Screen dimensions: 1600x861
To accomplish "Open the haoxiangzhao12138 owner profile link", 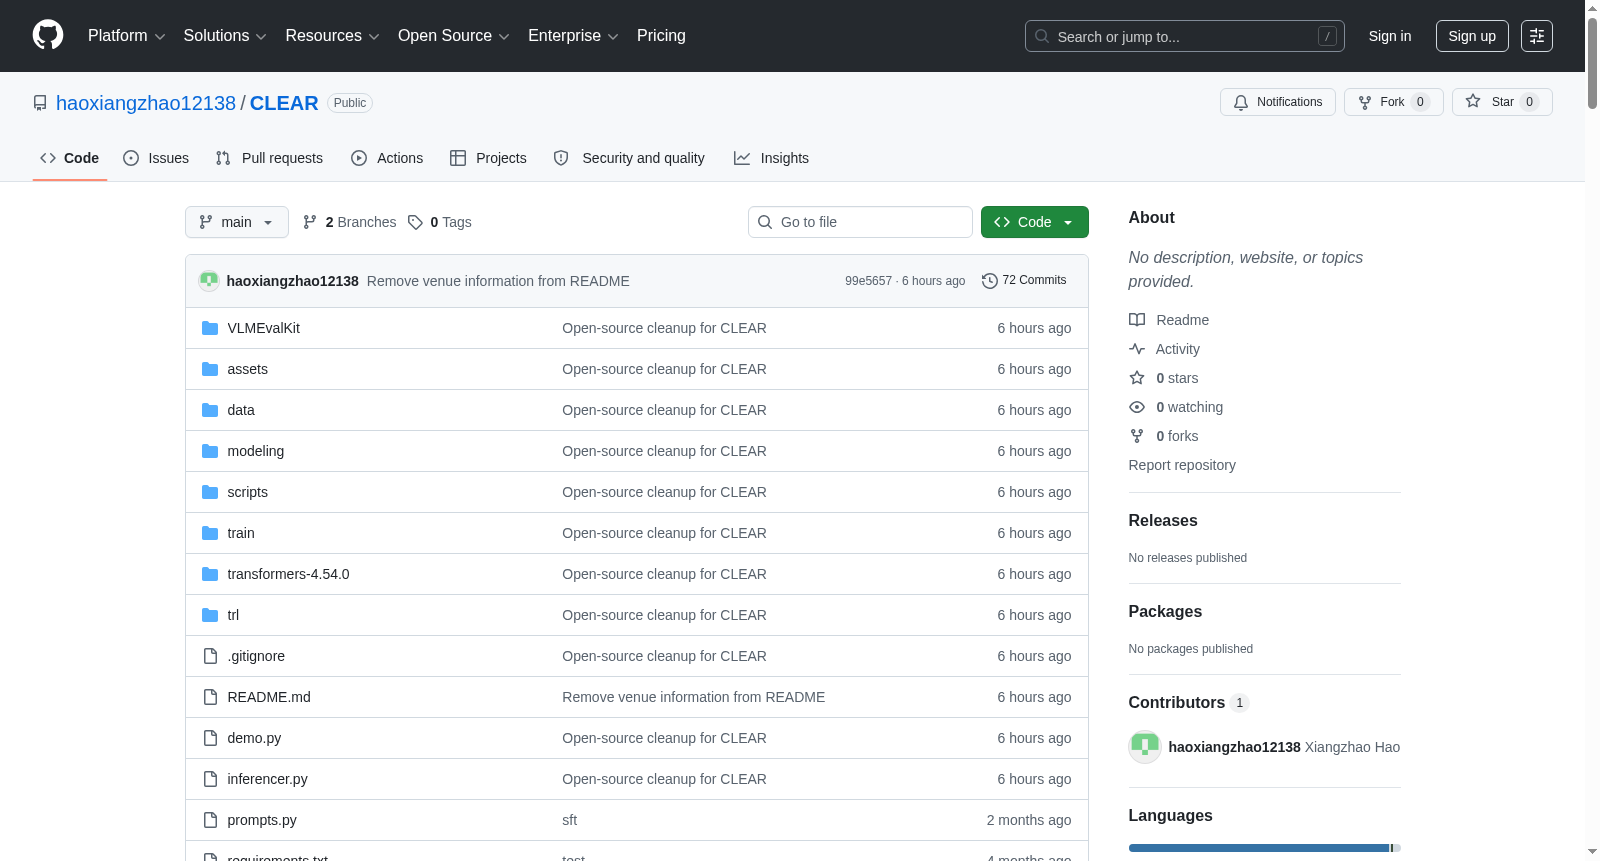I will pyautogui.click(x=146, y=103).
